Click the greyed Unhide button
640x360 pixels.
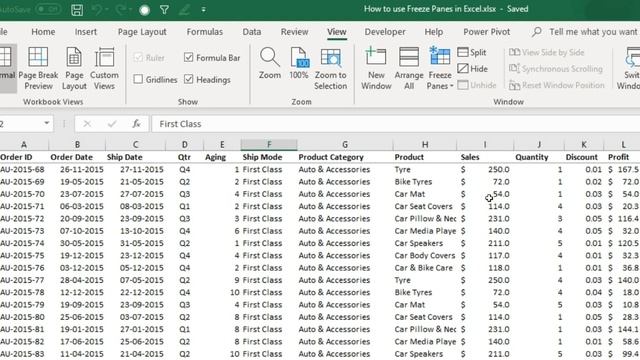point(477,85)
